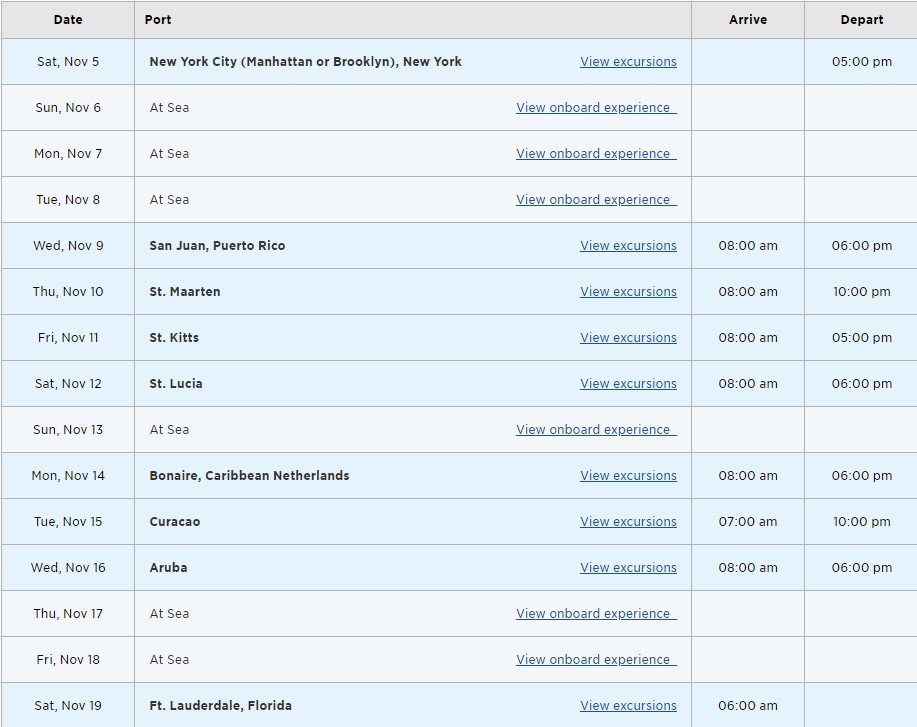917x727 pixels.
Task: Open View excursions for St. Kitts
Action: coord(628,337)
